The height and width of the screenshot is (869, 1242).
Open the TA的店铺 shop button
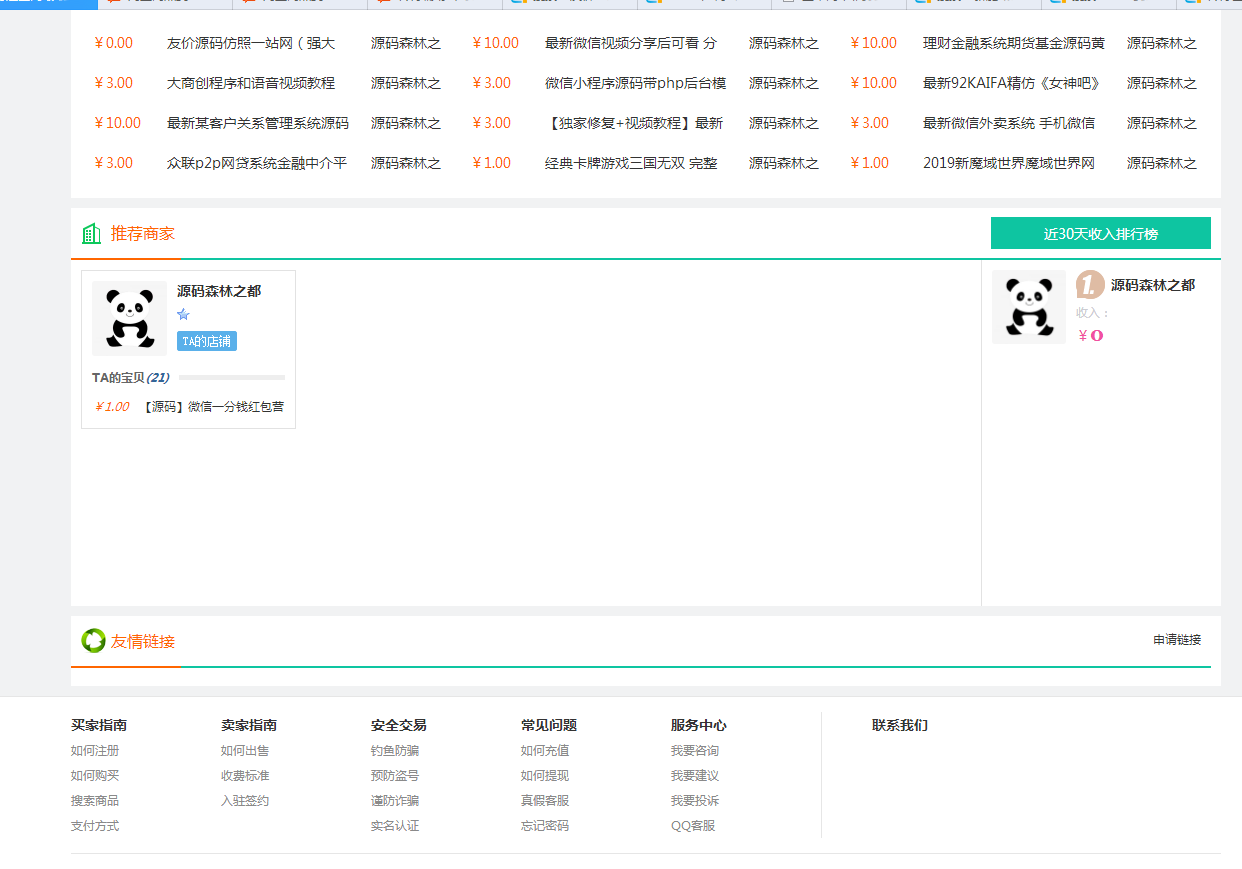206,341
